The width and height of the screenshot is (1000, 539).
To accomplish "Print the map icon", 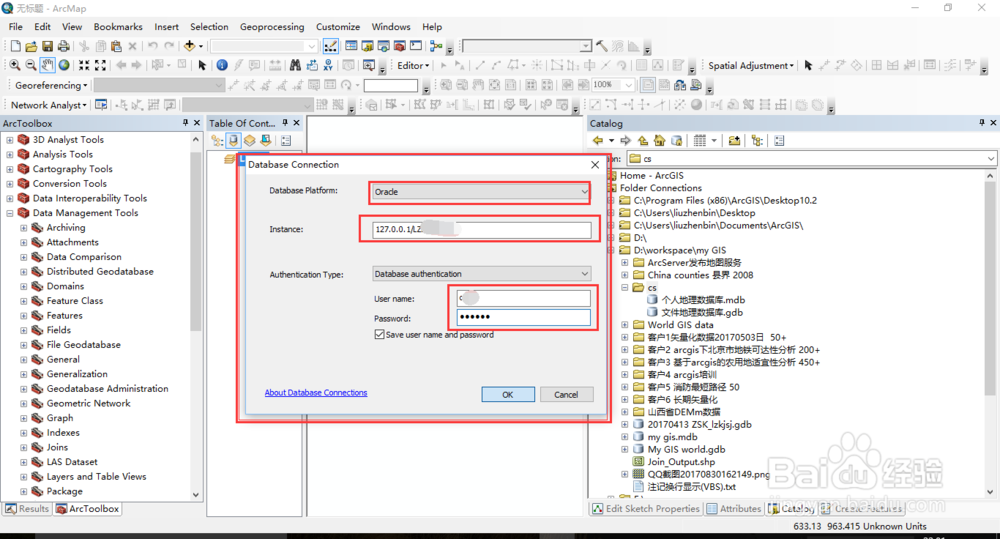I will click(x=63, y=46).
